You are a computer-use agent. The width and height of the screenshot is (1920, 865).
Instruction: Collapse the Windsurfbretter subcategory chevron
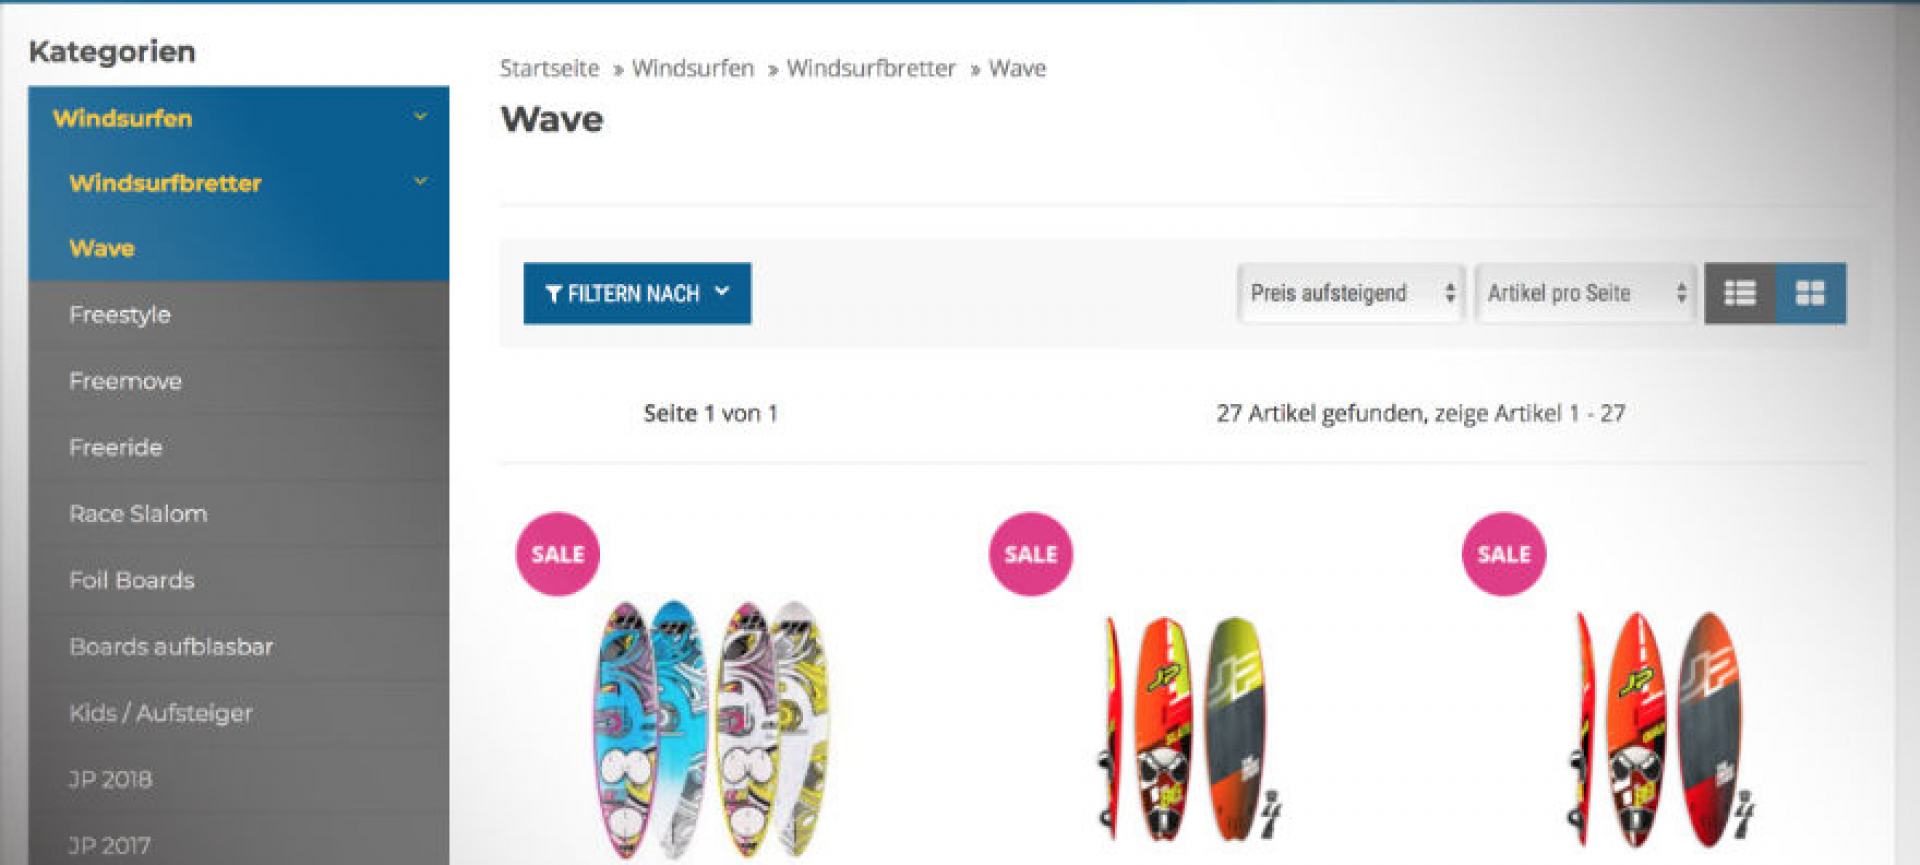421,182
